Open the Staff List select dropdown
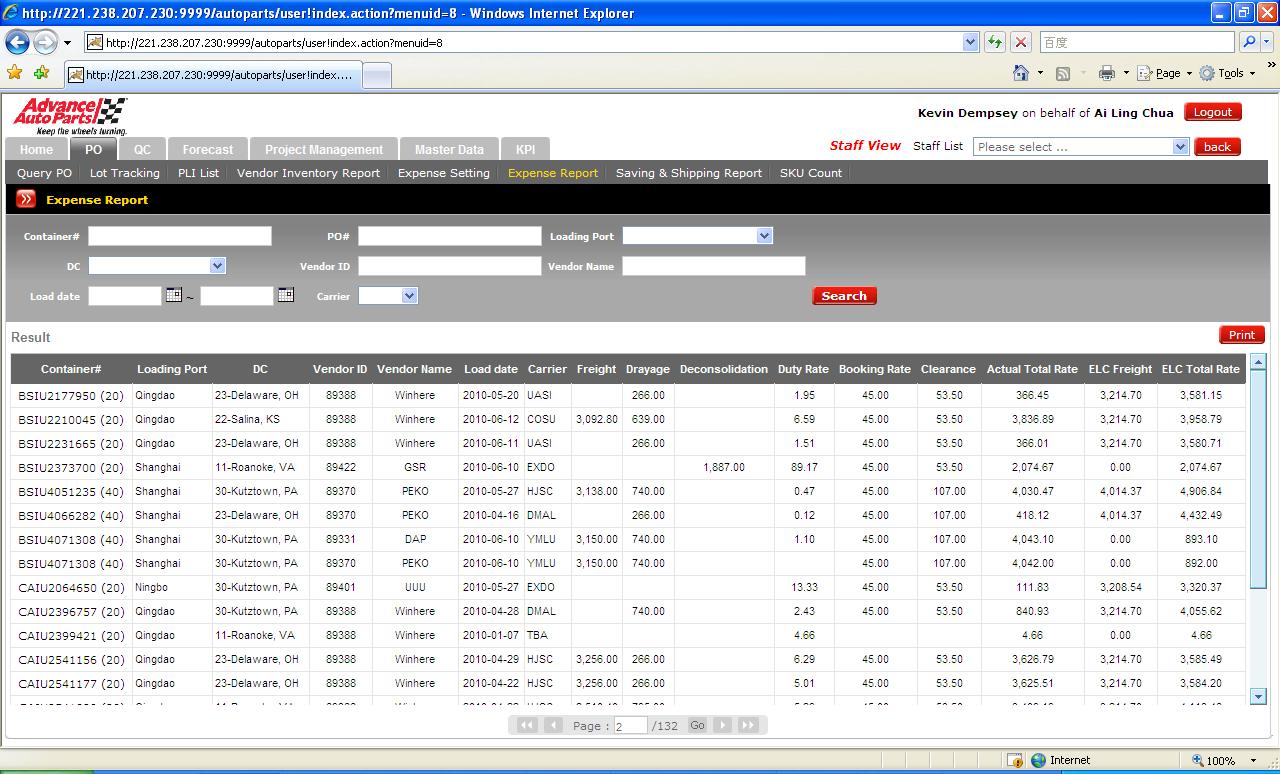This screenshot has width=1280, height=774. click(x=1180, y=147)
